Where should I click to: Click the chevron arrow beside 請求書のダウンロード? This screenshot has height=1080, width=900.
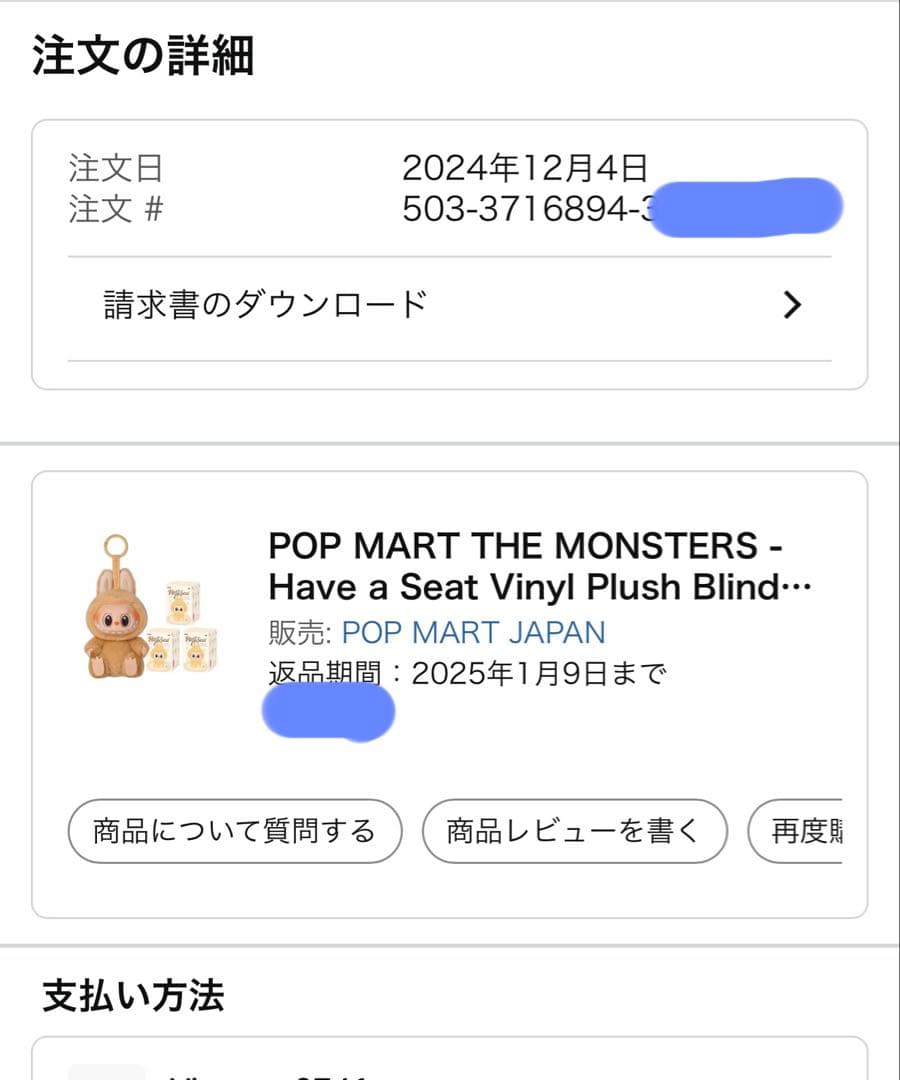pos(792,305)
